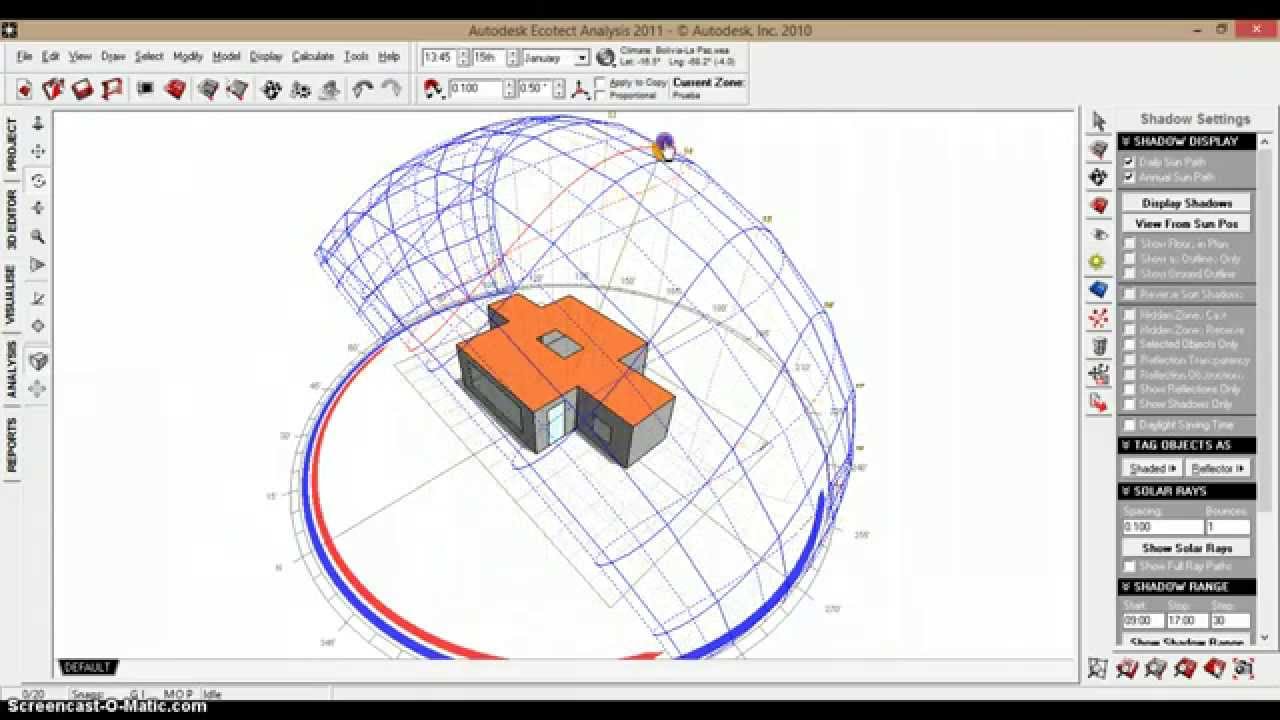Screen dimensions: 1280x720
Task: Open the eye visibility panel icon
Action: pos(1099,234)
